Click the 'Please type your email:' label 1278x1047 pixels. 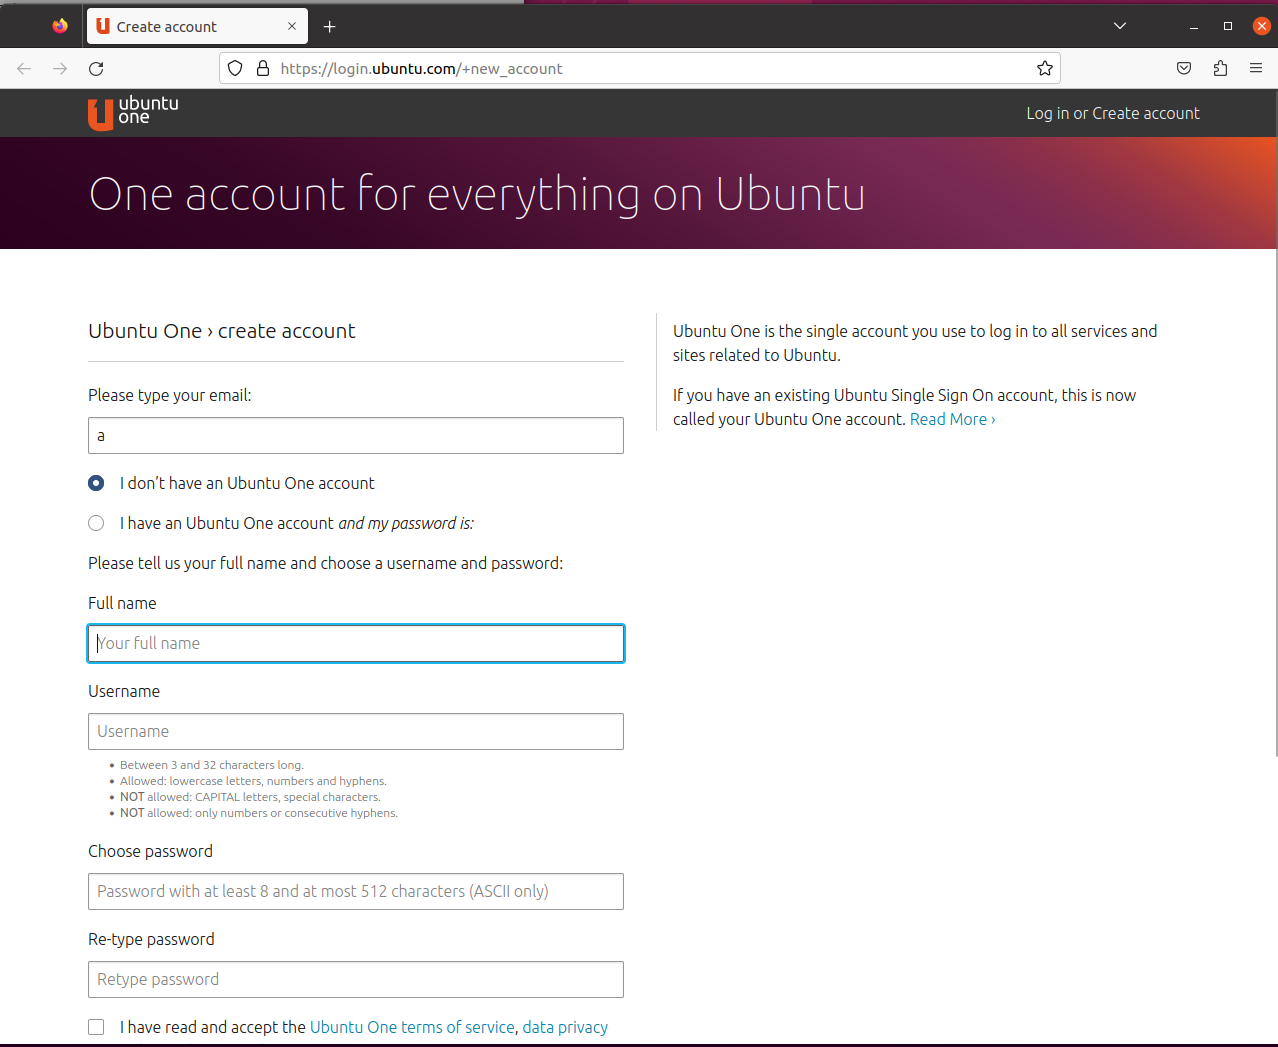pyautogui.click(x=170, y=395)
